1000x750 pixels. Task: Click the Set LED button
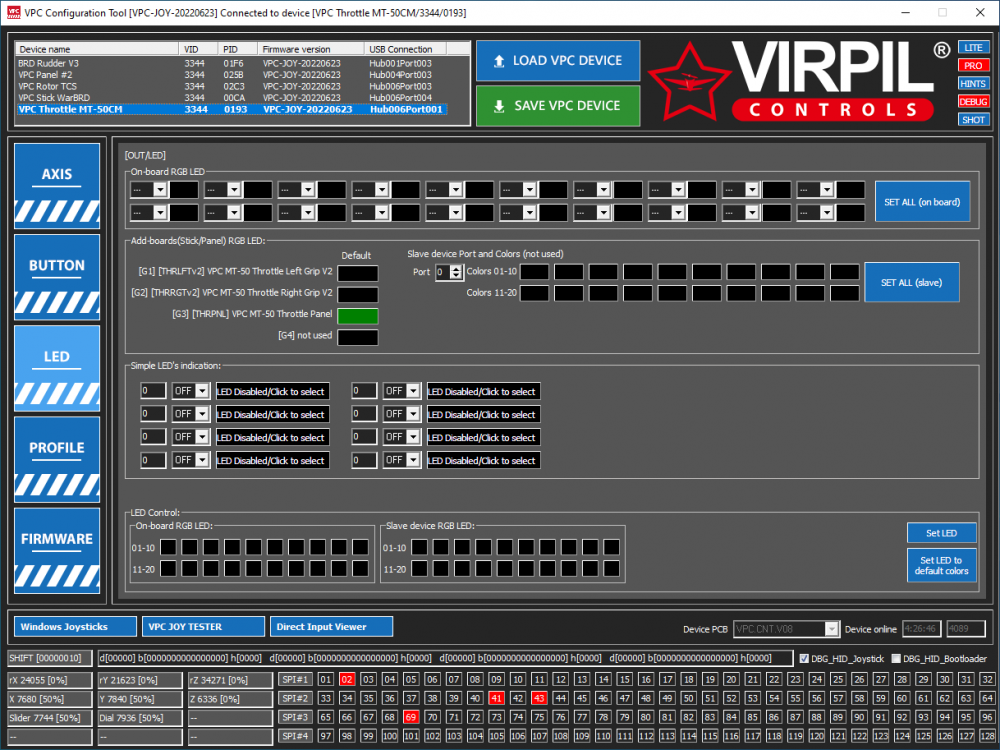[x=941, y=533]
